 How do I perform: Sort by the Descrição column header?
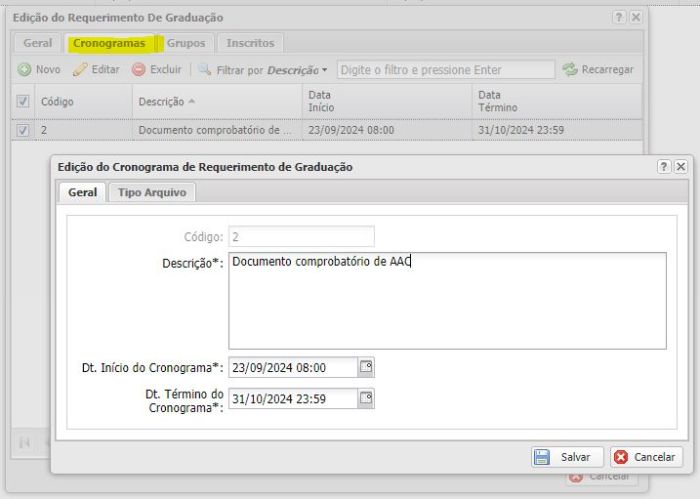point(166,101)
